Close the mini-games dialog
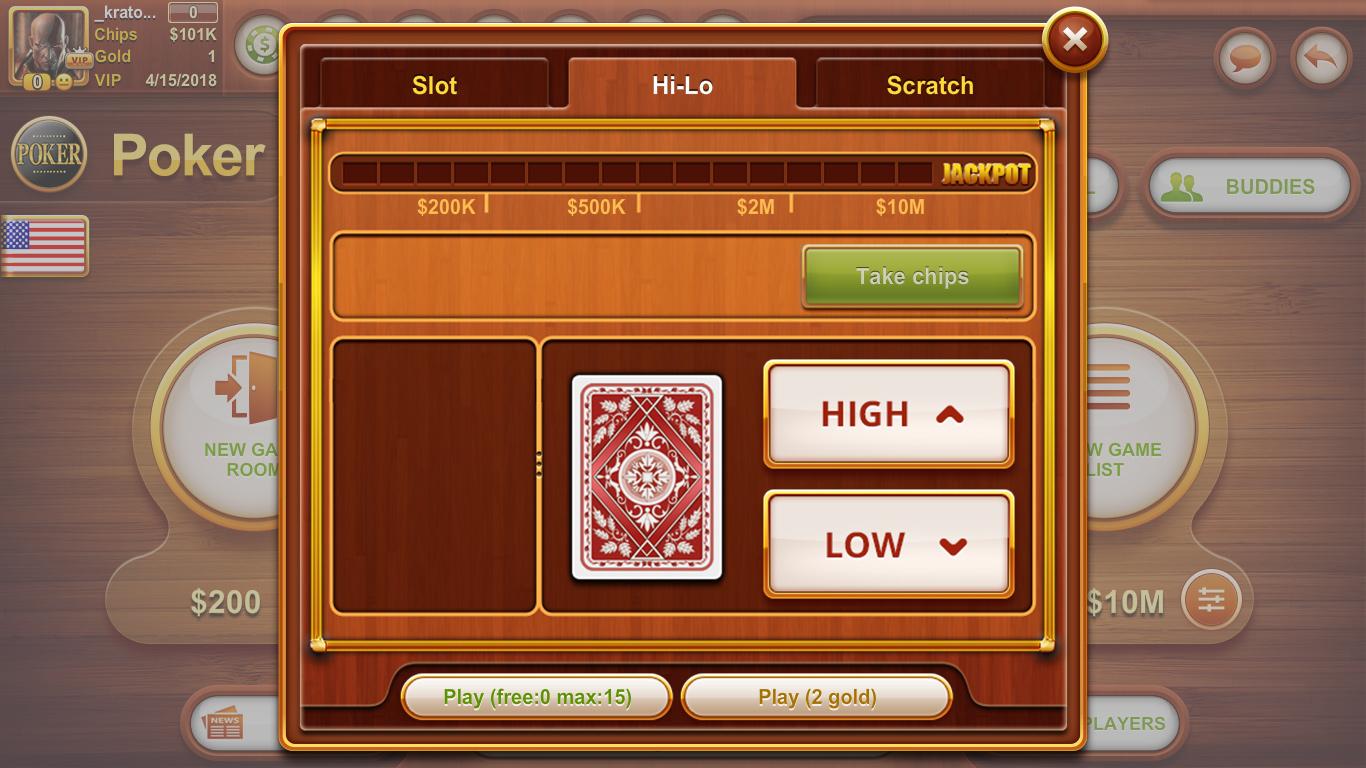Screen dimensions: 1366x768 click(1075, 39)
